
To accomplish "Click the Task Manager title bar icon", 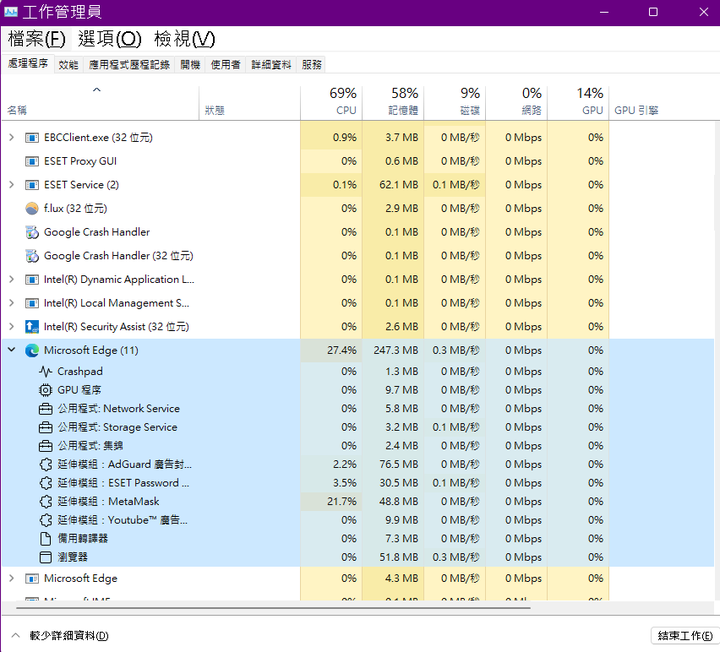I will (x=11, y=12).
